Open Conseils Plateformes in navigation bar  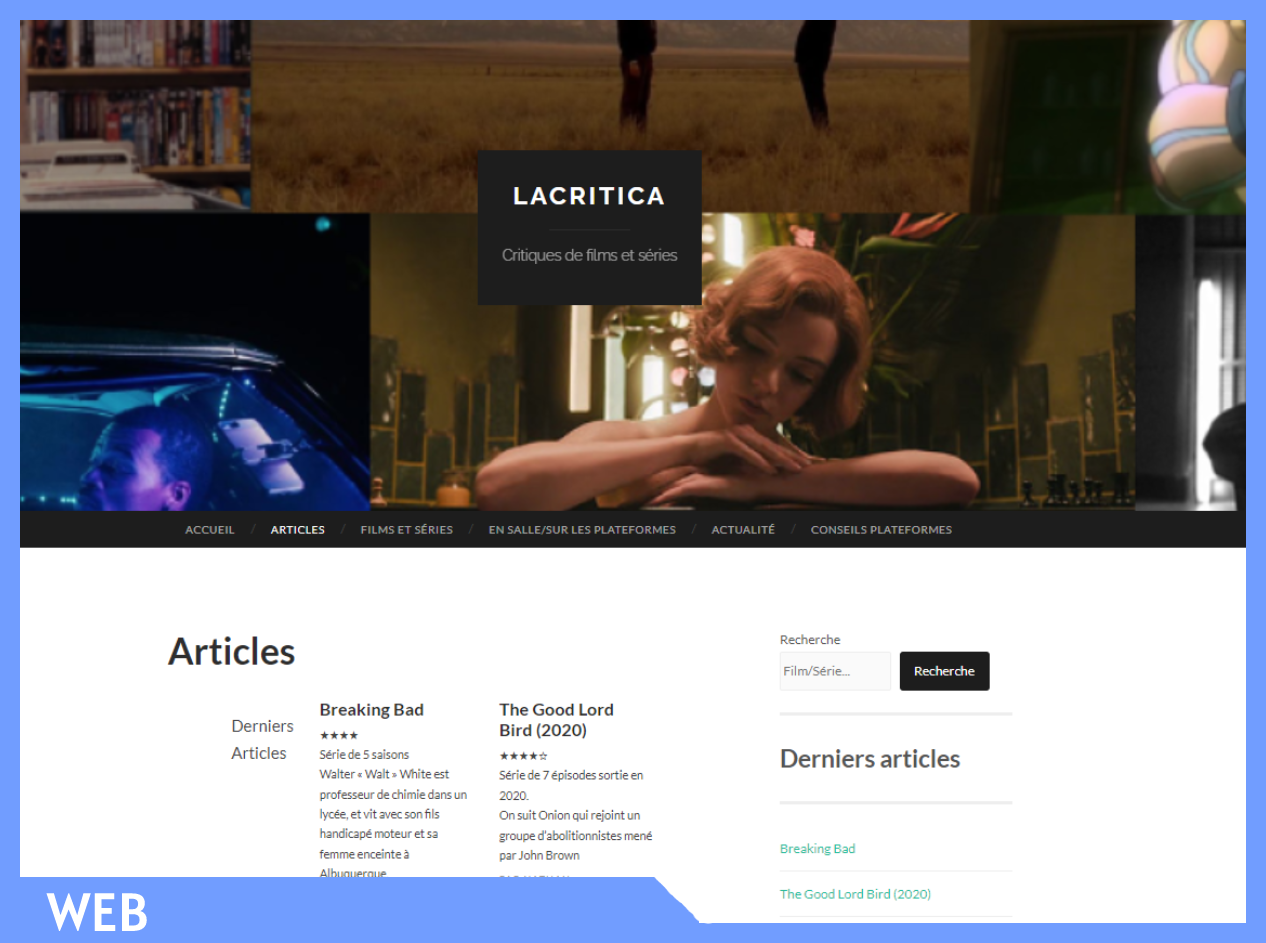point(880,530)
